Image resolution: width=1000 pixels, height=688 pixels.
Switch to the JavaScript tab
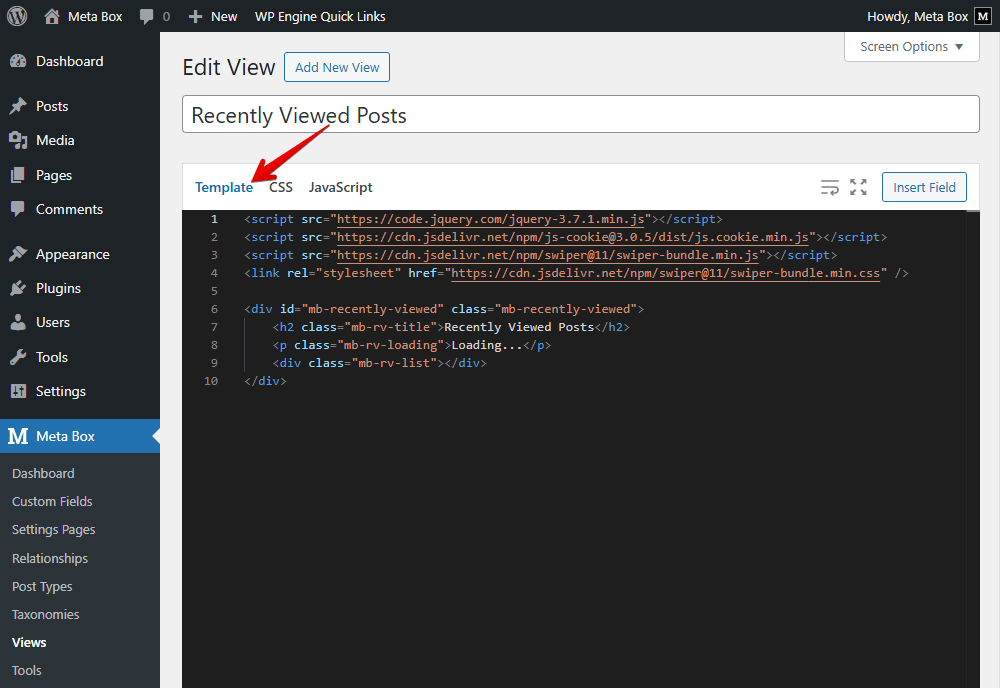(339, 187)
